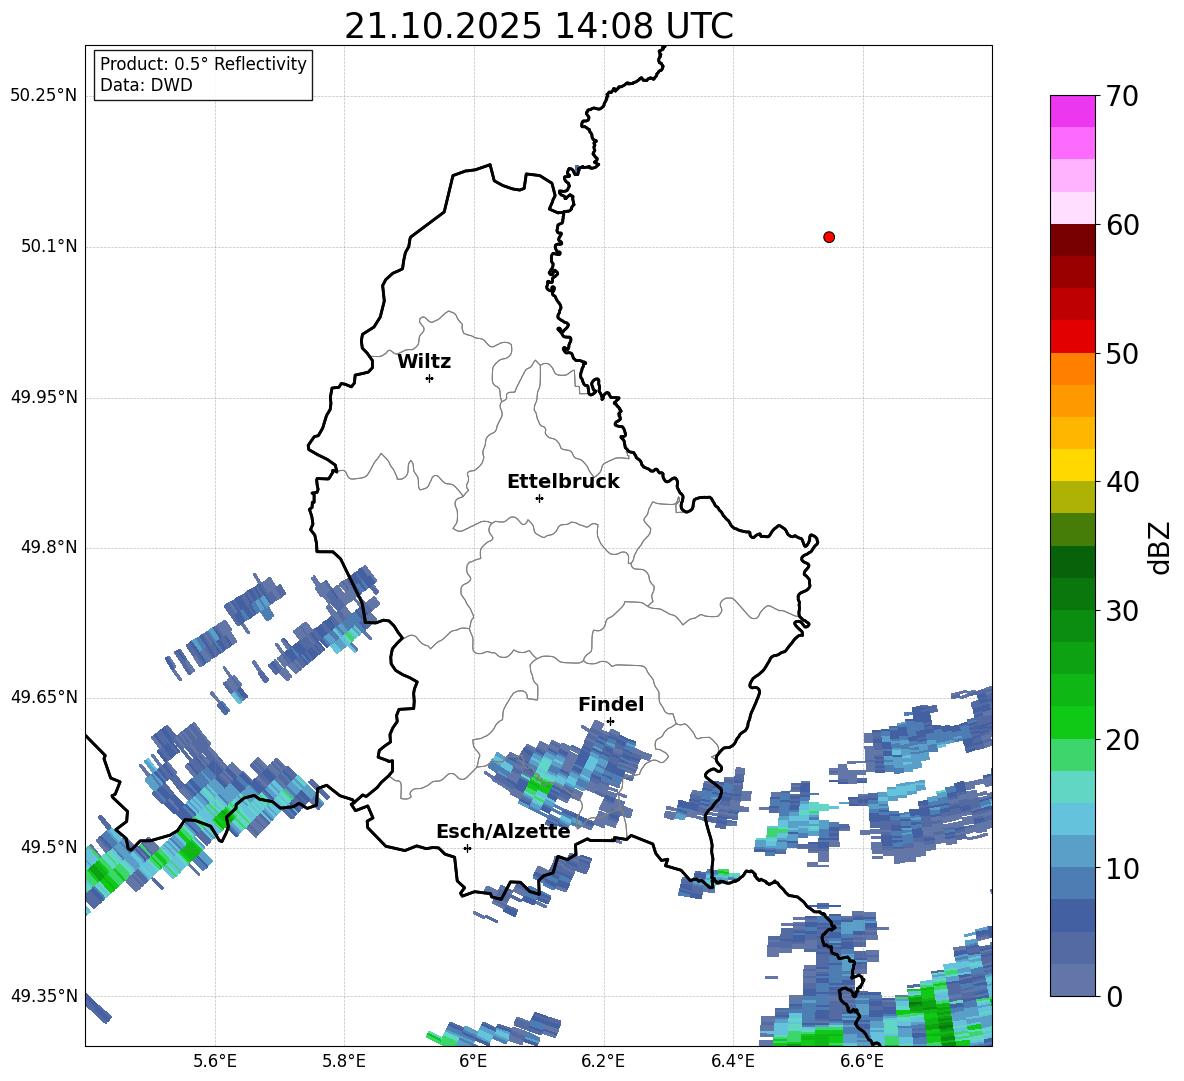Click the 6.4°E longitude label
The image size is (1184, 1081).
coord(732,1061)
